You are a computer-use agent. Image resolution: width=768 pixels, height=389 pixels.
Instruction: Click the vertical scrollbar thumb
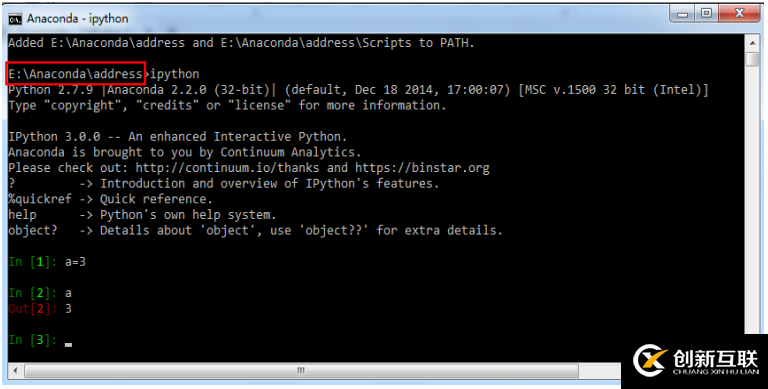click(752, 59)
